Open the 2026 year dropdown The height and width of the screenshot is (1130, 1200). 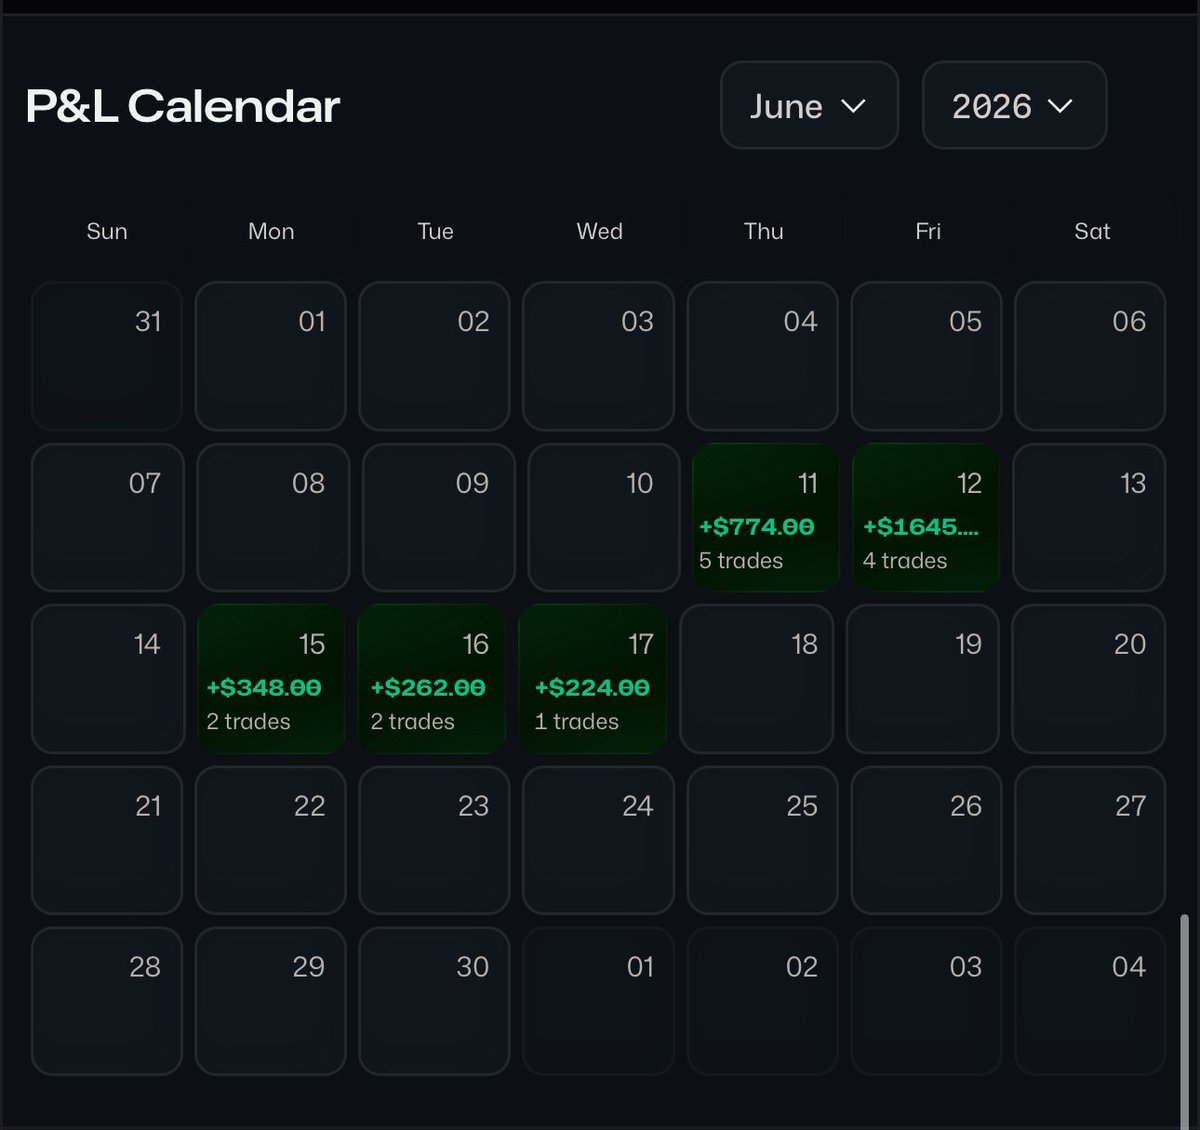point(1014,105)
